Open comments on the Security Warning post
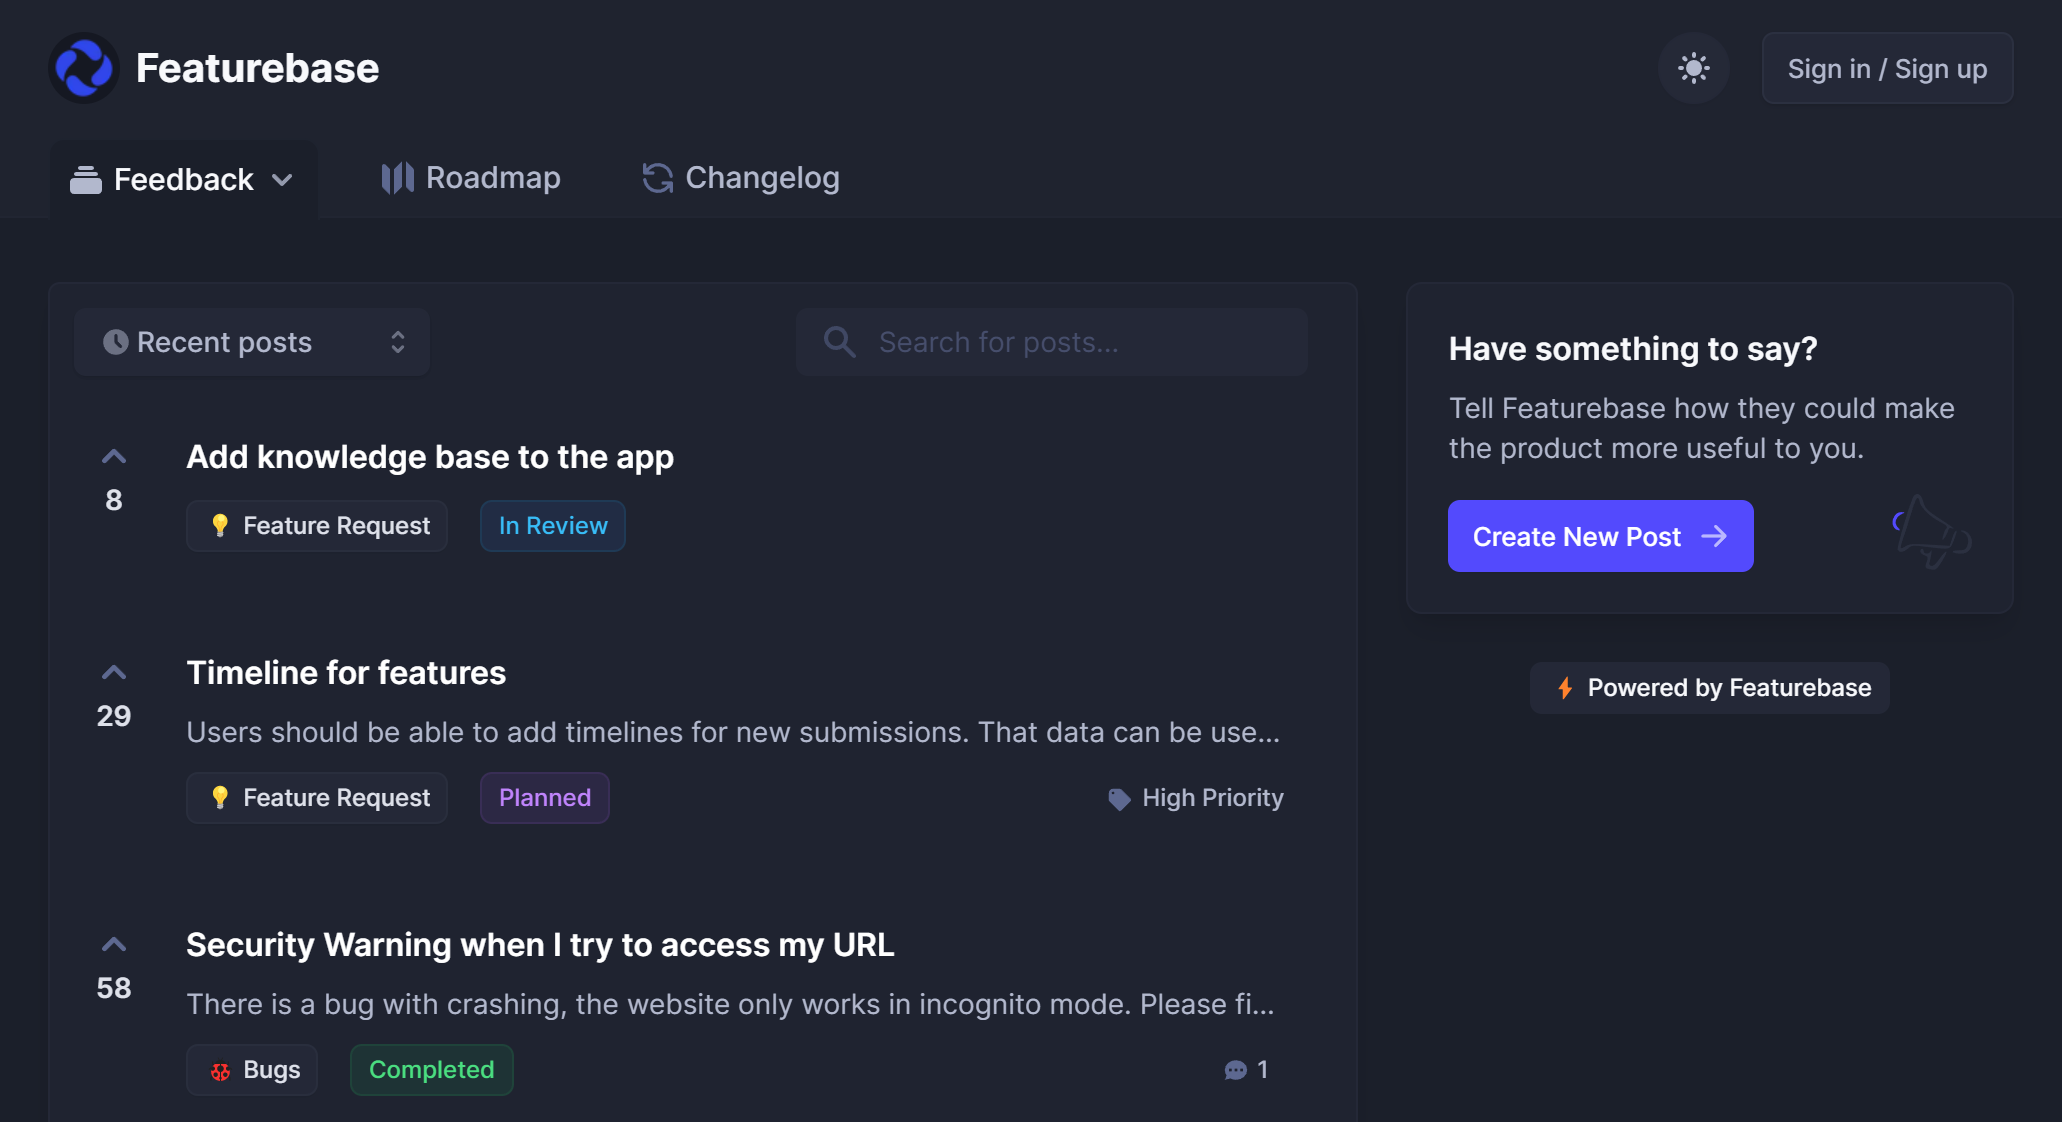This screenshot has width=2062, height=1122. tap(1246, 1070)
